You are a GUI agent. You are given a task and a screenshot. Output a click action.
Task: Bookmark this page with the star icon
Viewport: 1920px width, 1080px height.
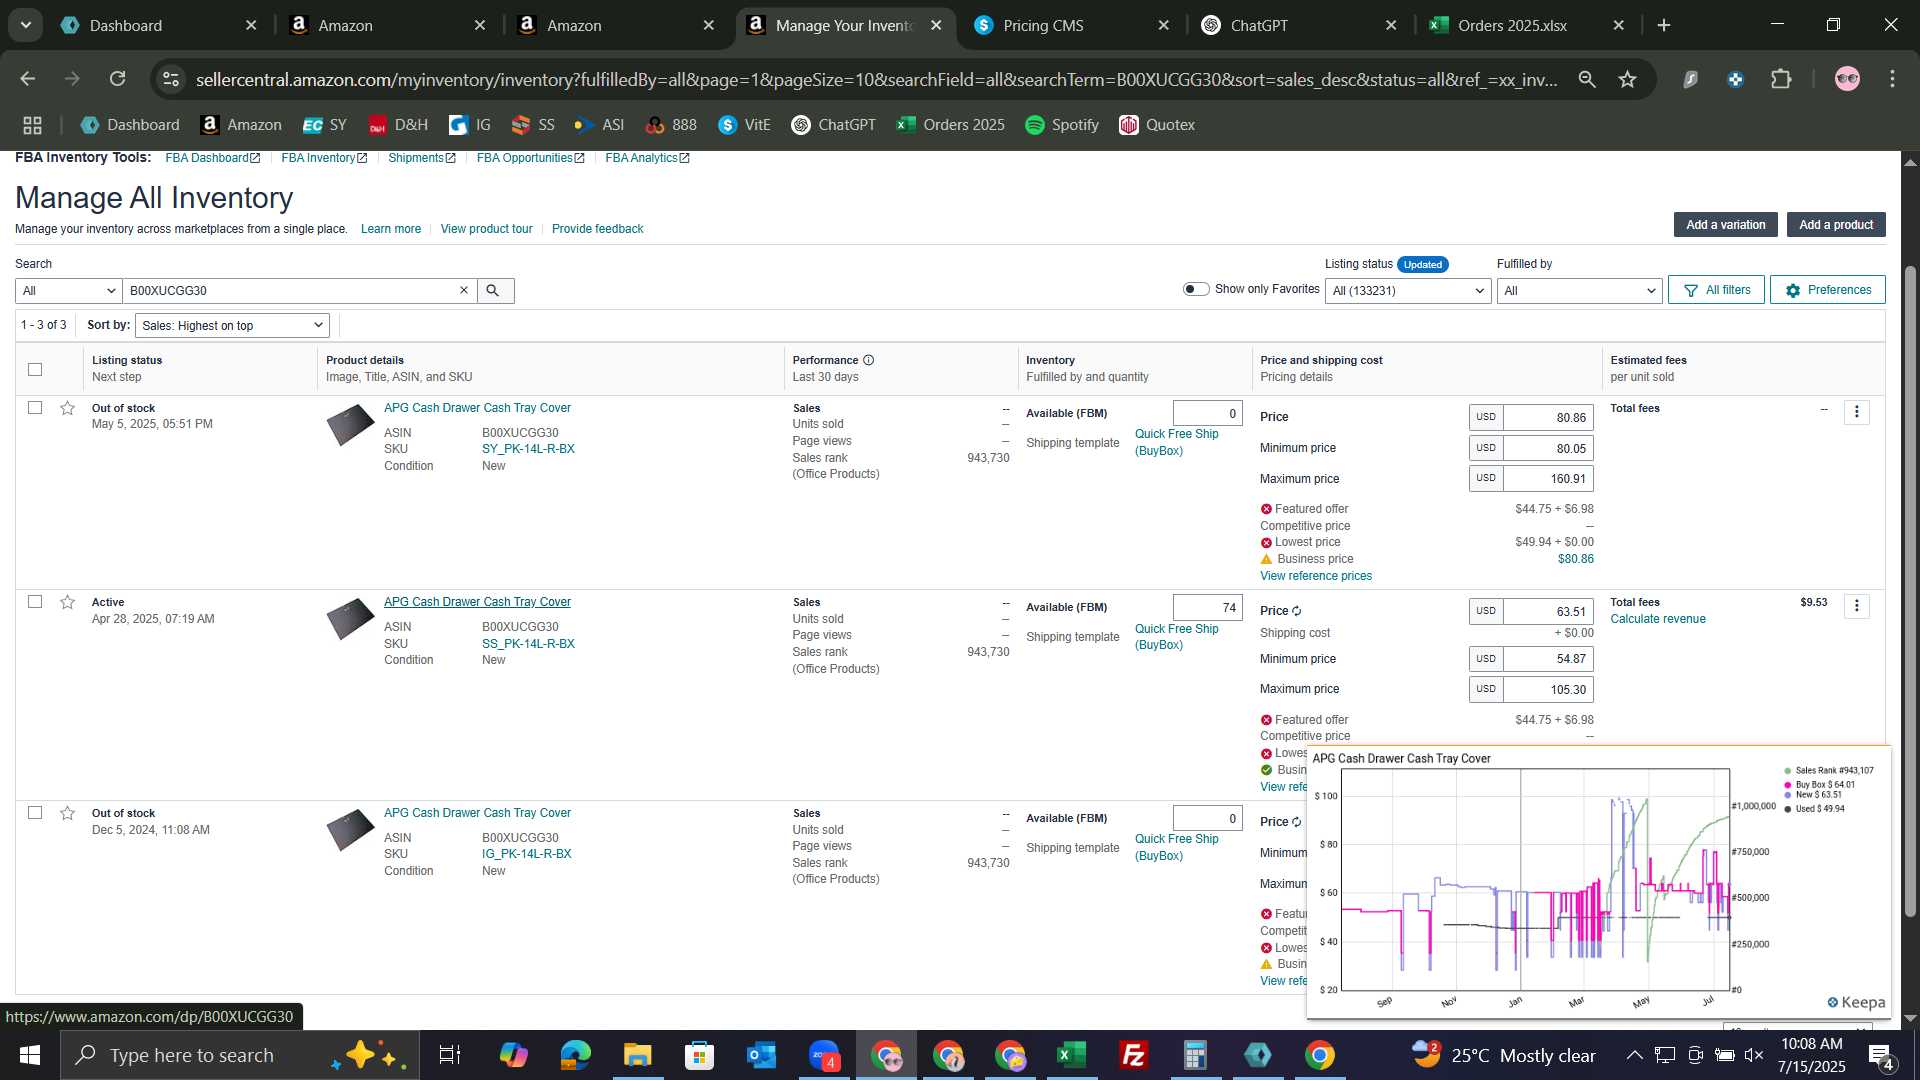coord(1628,79)
